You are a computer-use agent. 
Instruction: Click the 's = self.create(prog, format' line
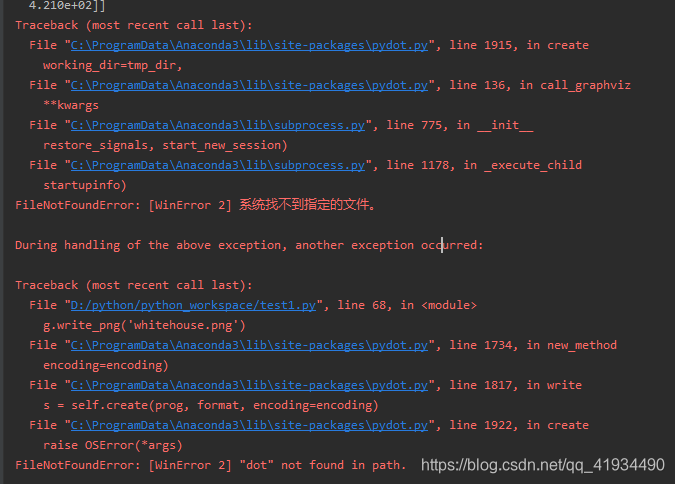coord(211,406)
